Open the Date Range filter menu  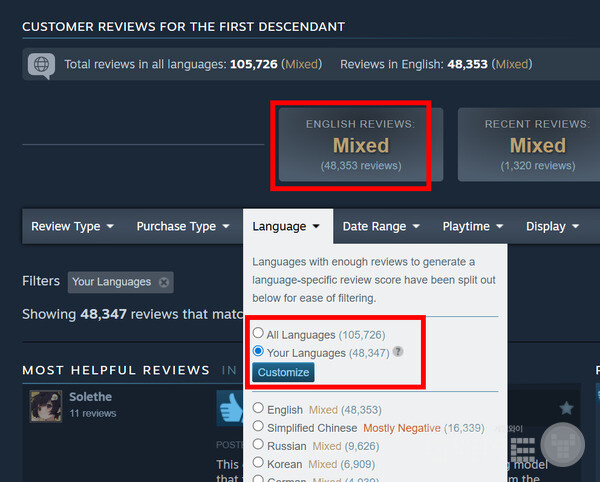tap(381, 227)
